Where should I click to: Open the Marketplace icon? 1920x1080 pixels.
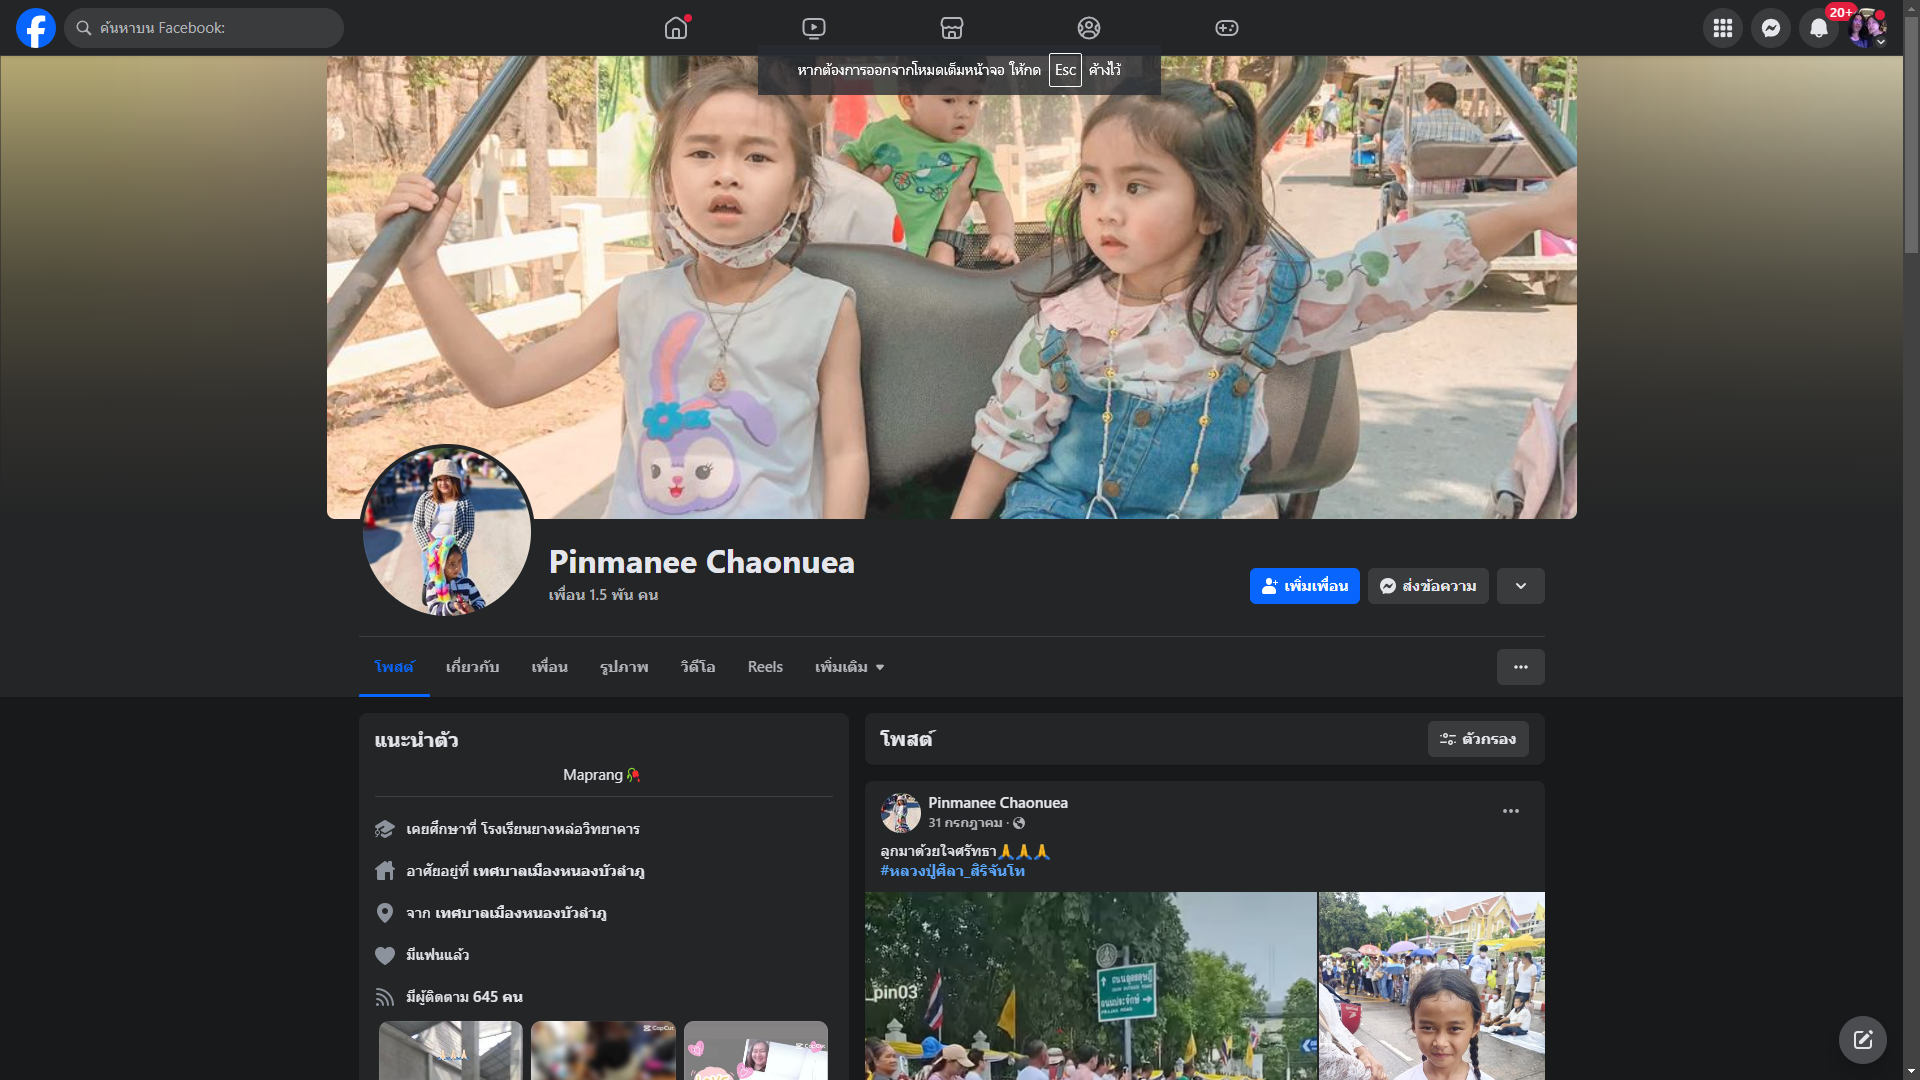951,28
